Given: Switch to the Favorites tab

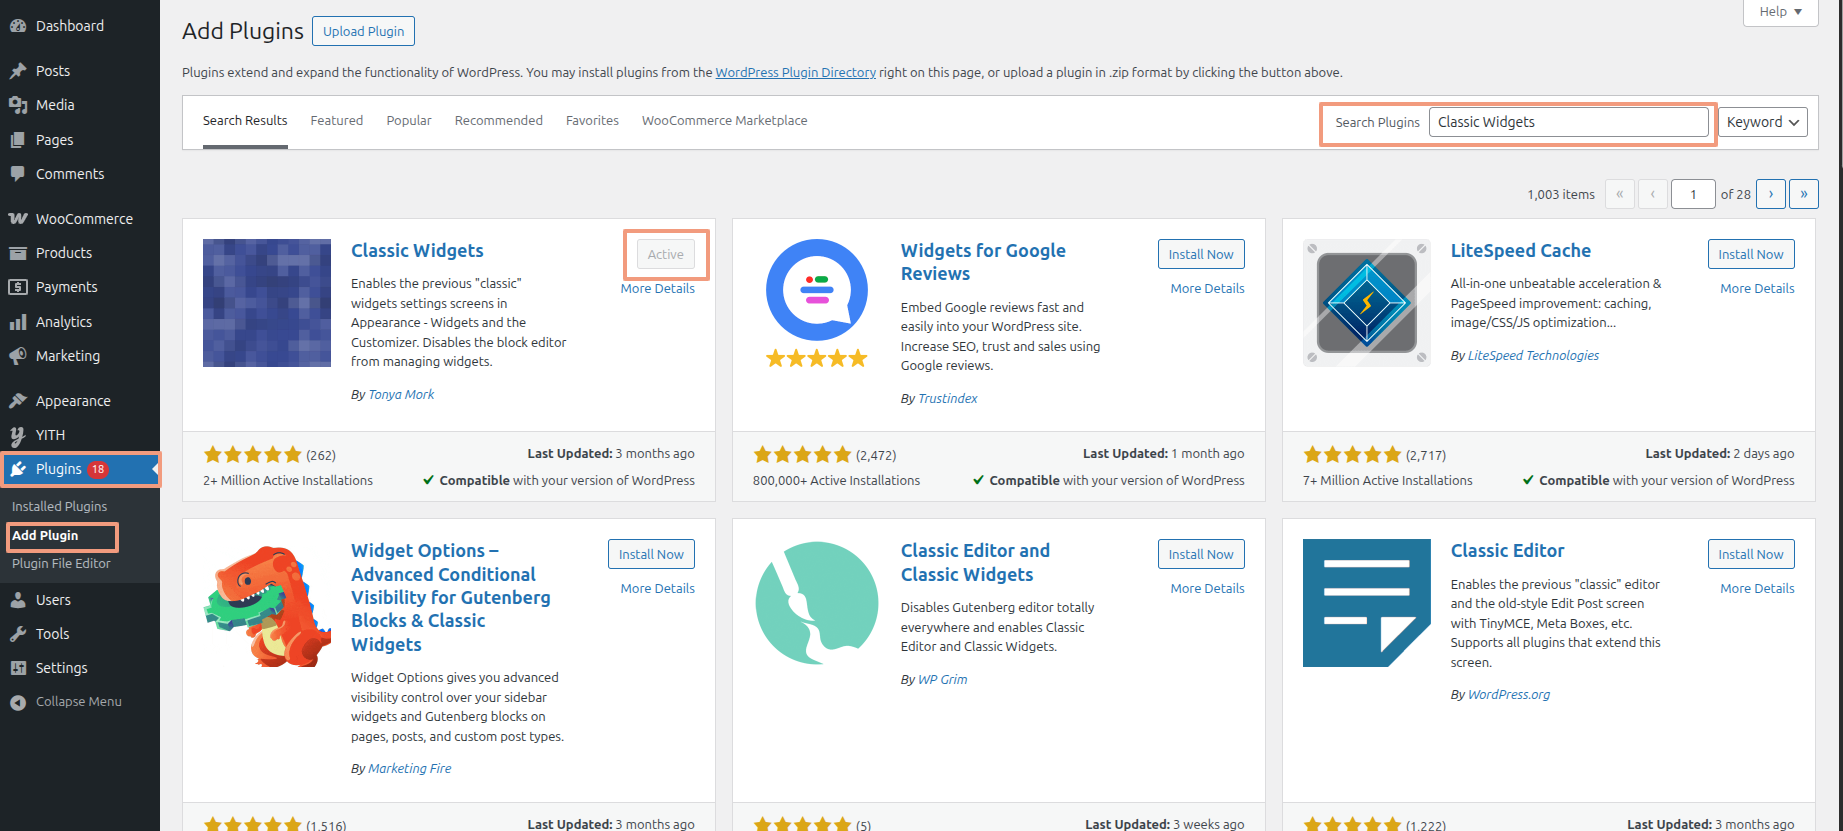Looking at the screenshot, I should point(592,121).
